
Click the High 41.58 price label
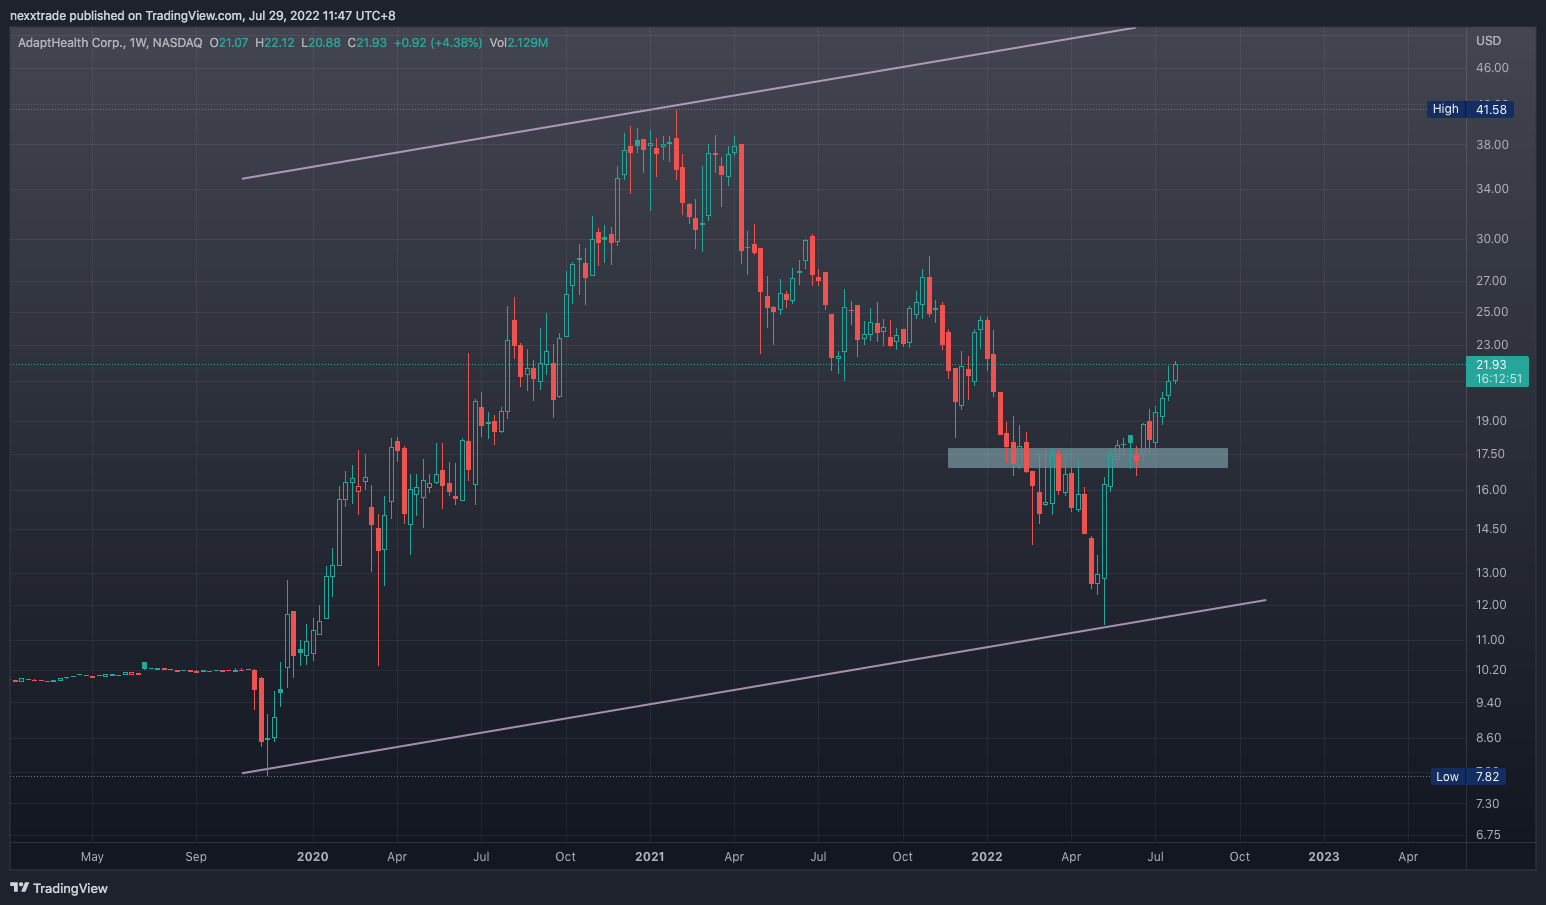(1469, 109)
